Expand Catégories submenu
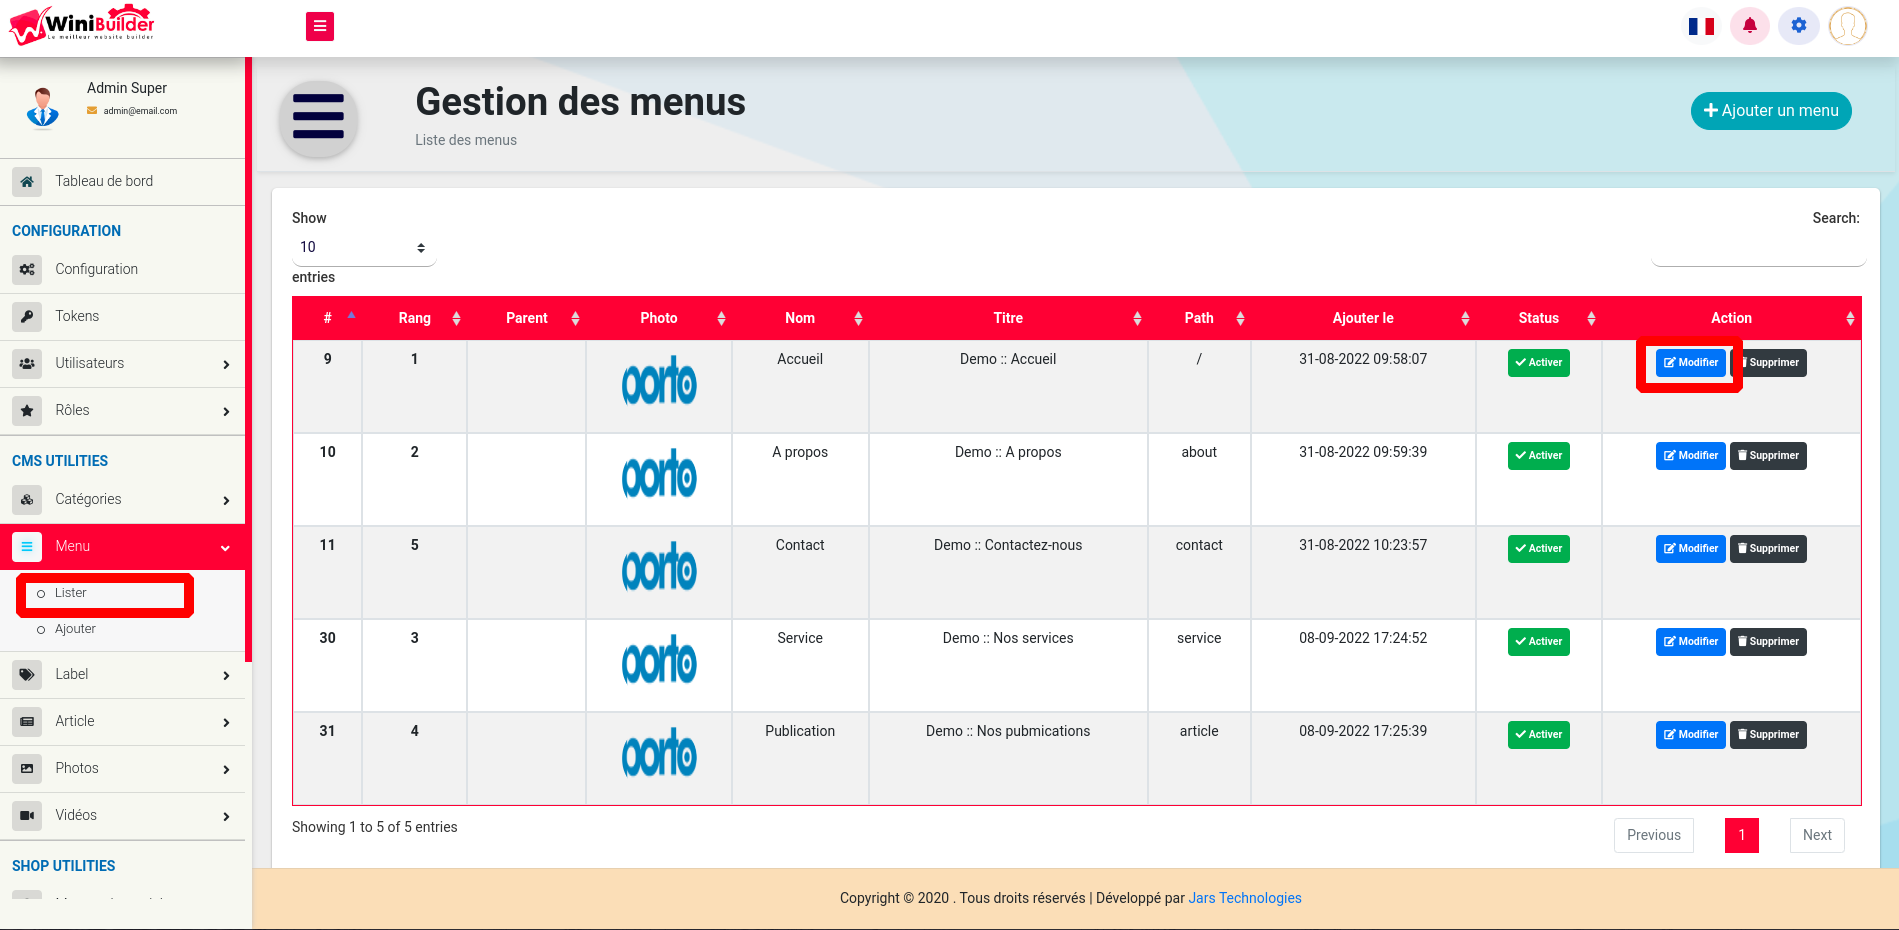This screenshot has height=930, width=1899. tap(227, 501)
